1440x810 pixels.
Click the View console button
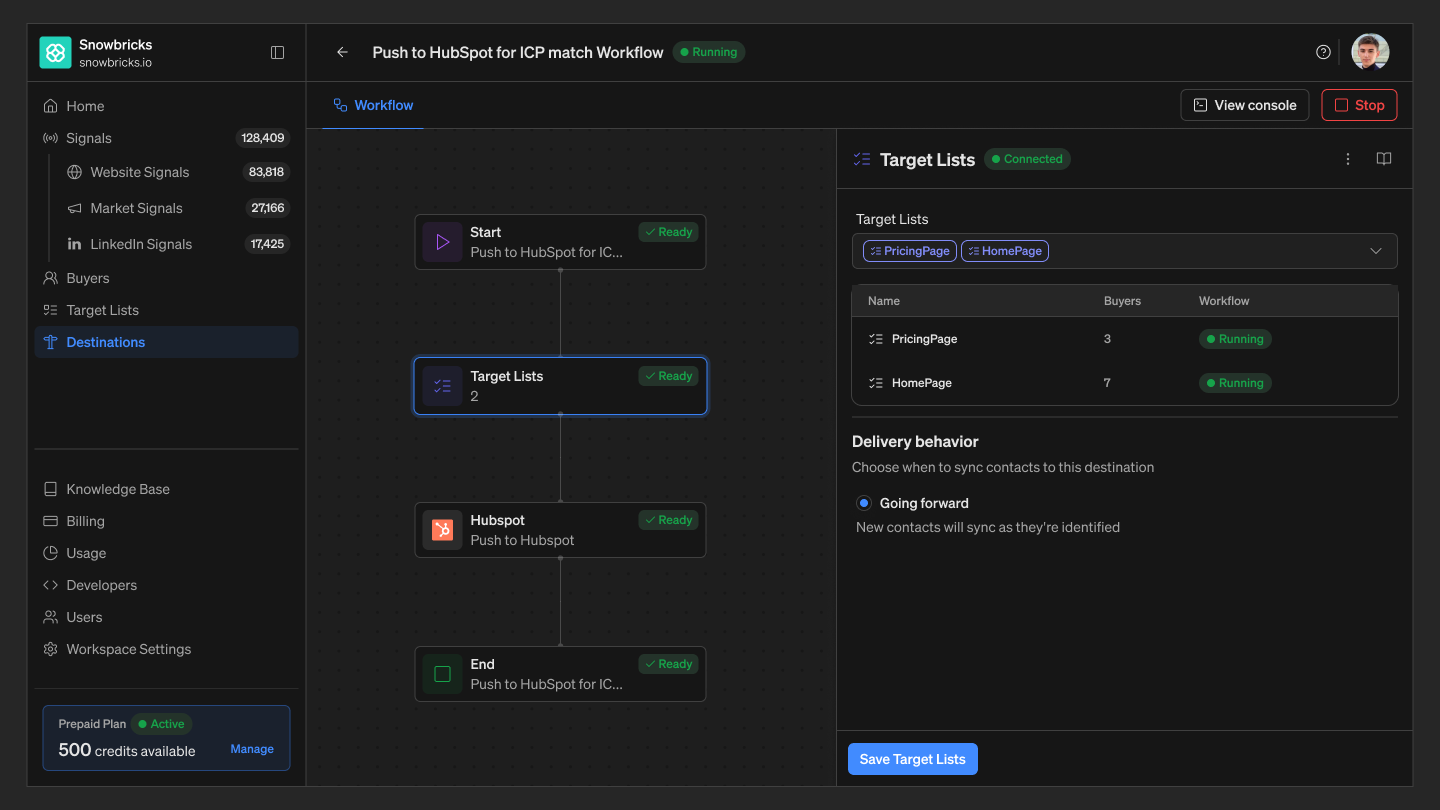(x=1245, y=105)
